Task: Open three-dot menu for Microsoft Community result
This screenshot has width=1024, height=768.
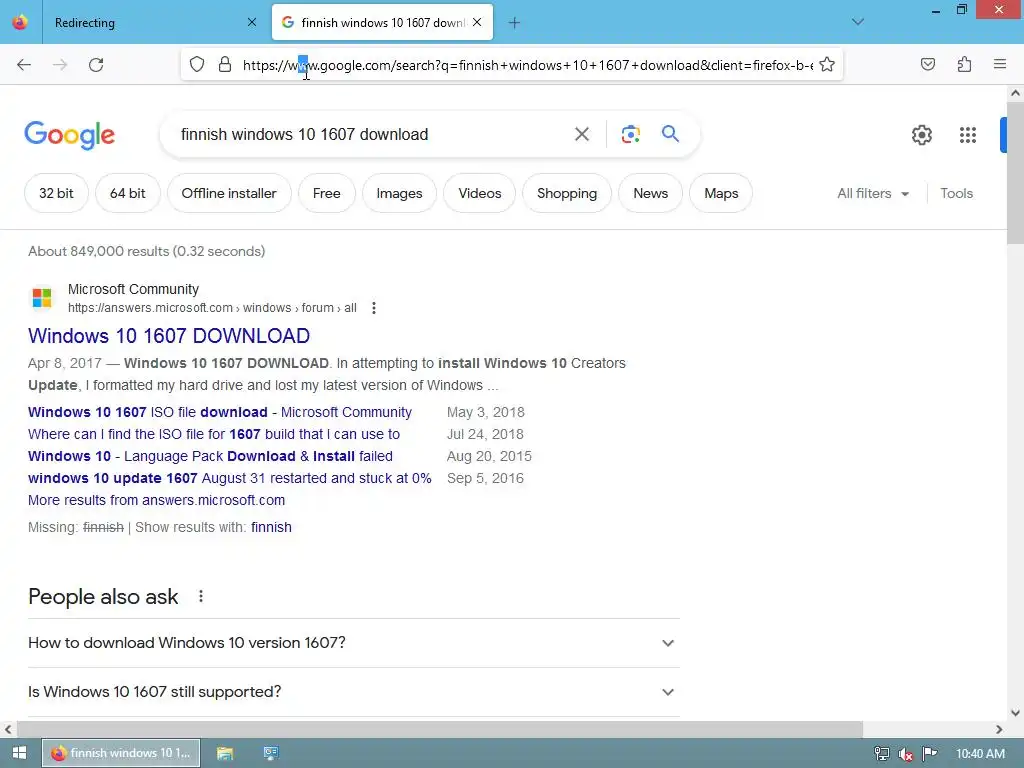Action: (374, 308)
